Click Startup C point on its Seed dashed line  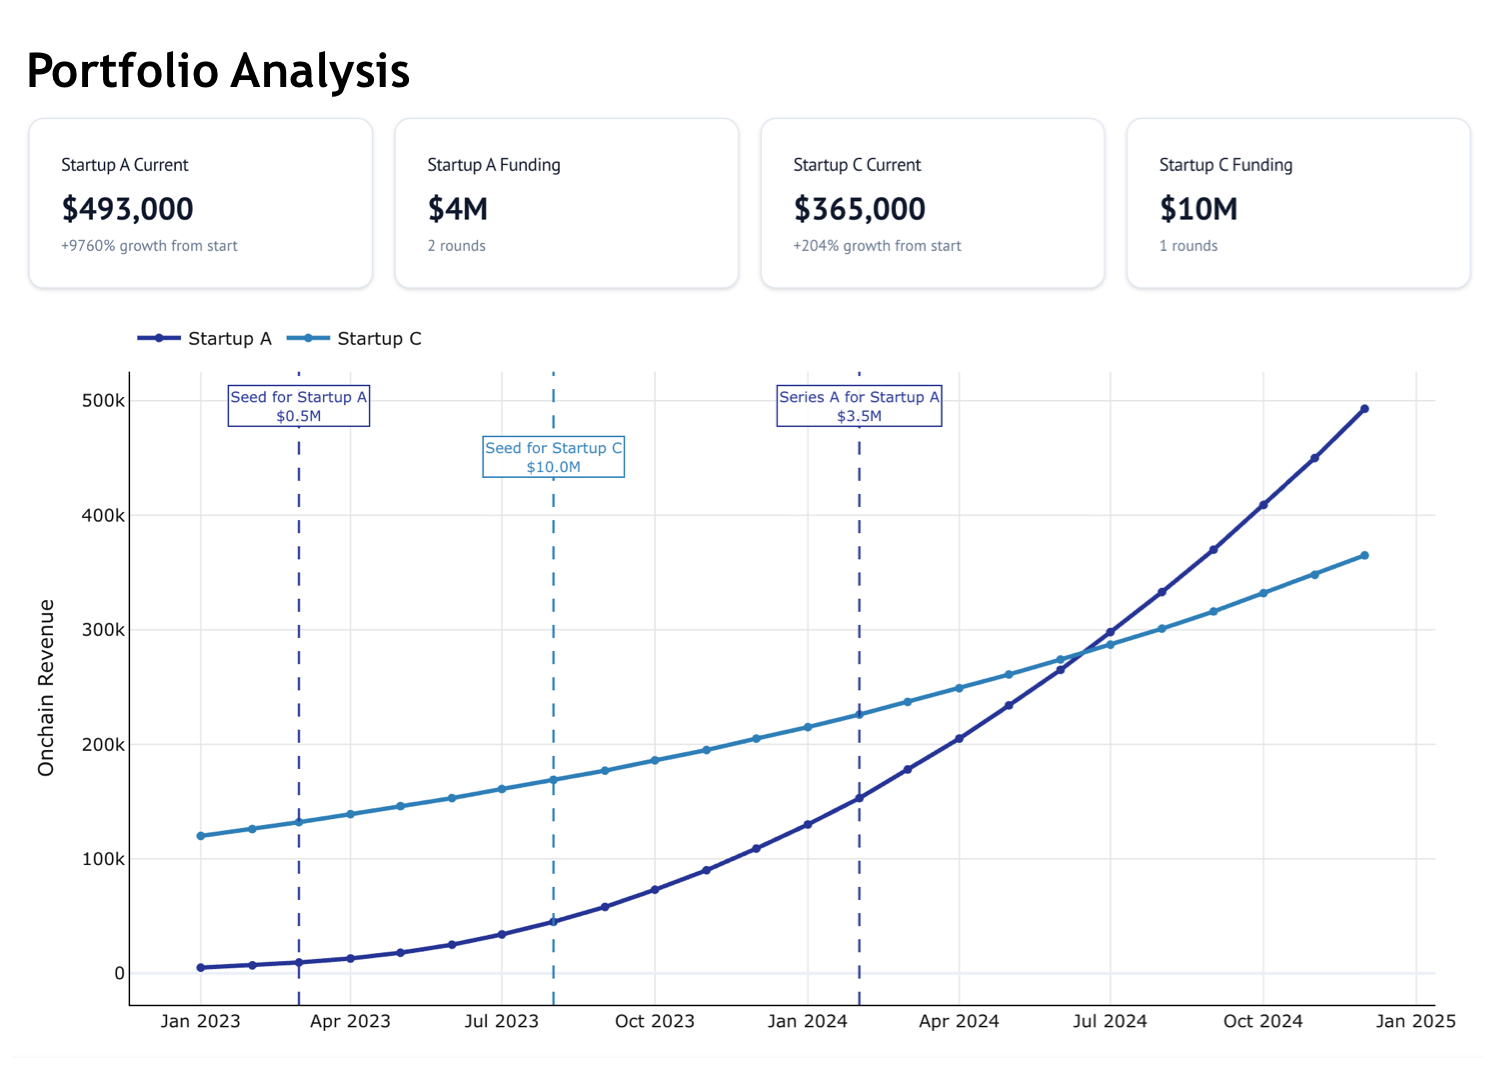pos(553,780)
